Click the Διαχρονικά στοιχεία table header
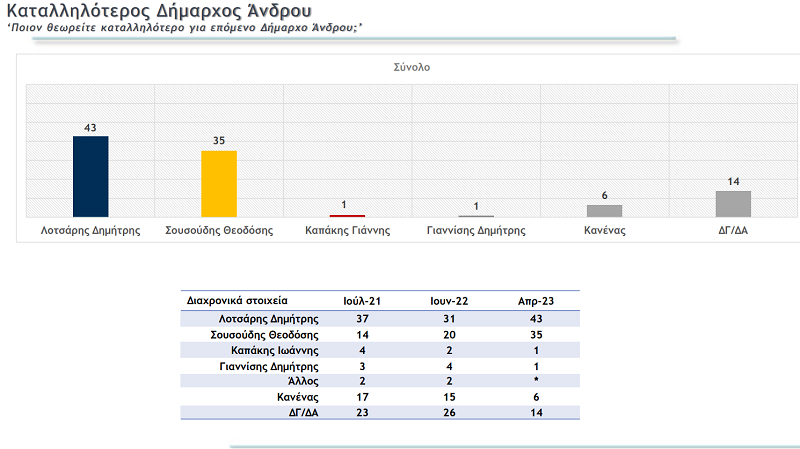The width and height of the screenshot is (800, 449). 235,300
